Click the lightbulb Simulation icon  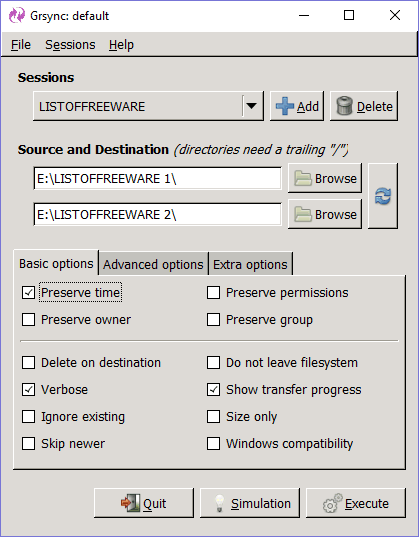tap(219, 503)
